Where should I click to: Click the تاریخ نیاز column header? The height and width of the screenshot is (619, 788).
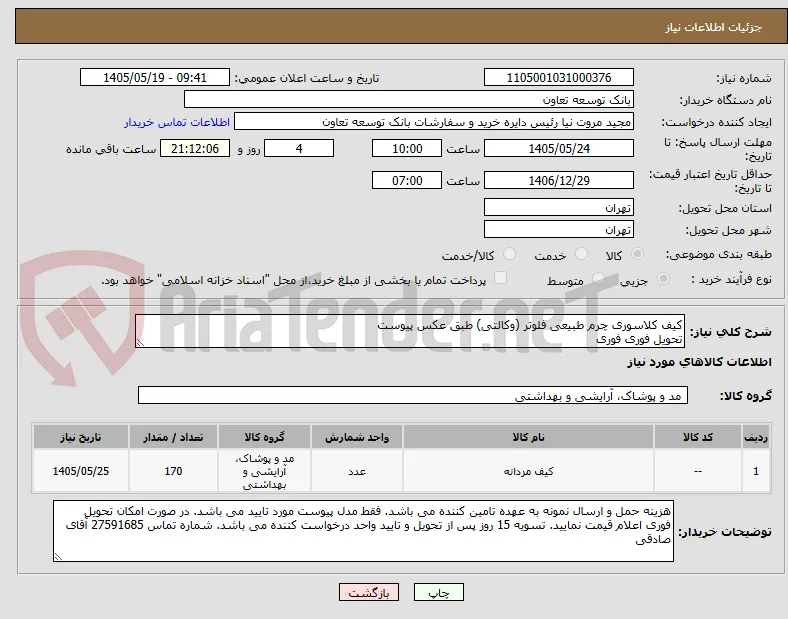(81, 437)
